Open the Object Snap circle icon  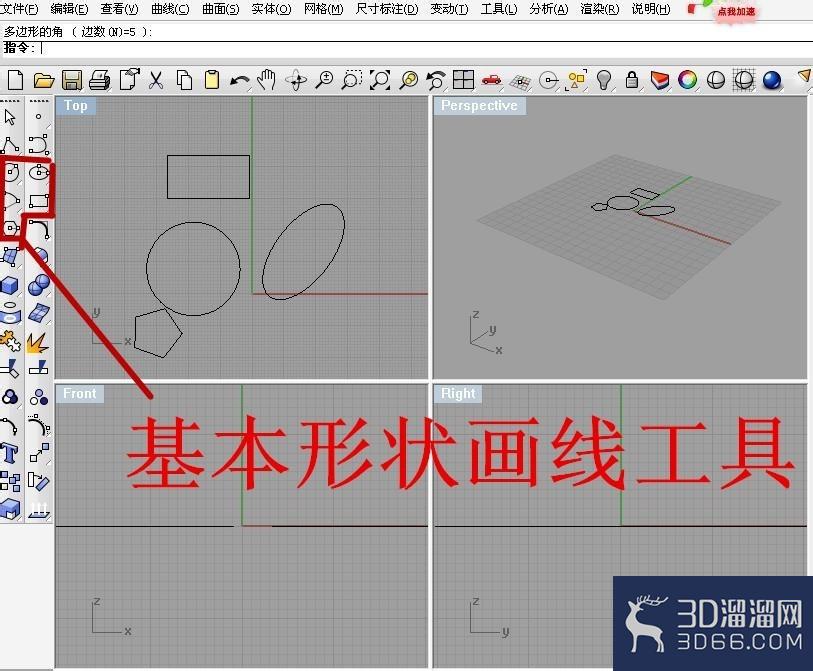(x=548, y=80)
